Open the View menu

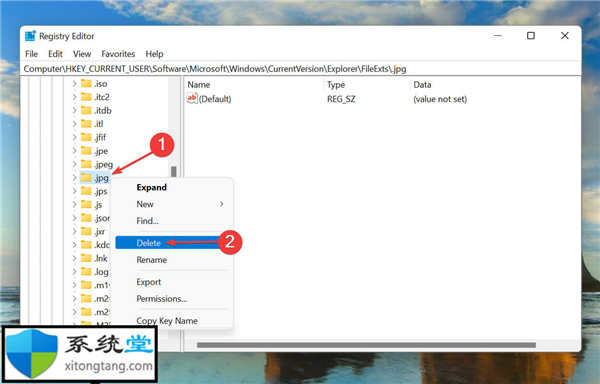click(82, 54)
